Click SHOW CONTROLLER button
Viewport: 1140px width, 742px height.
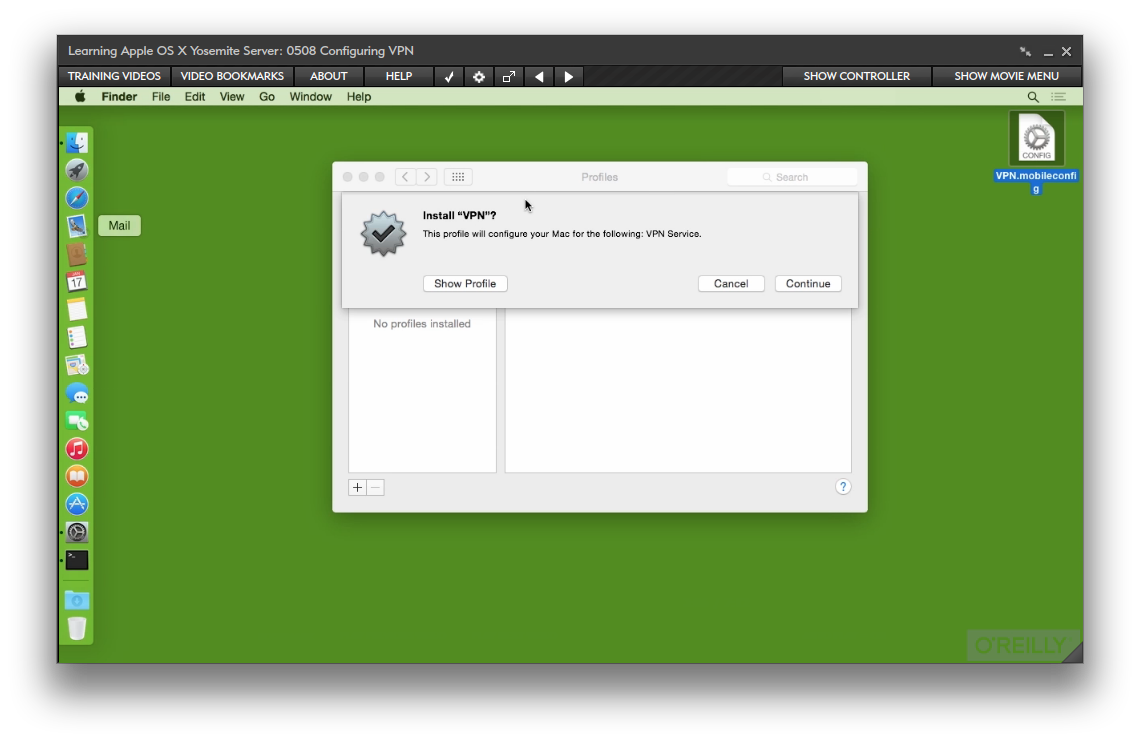pos(856,76)
